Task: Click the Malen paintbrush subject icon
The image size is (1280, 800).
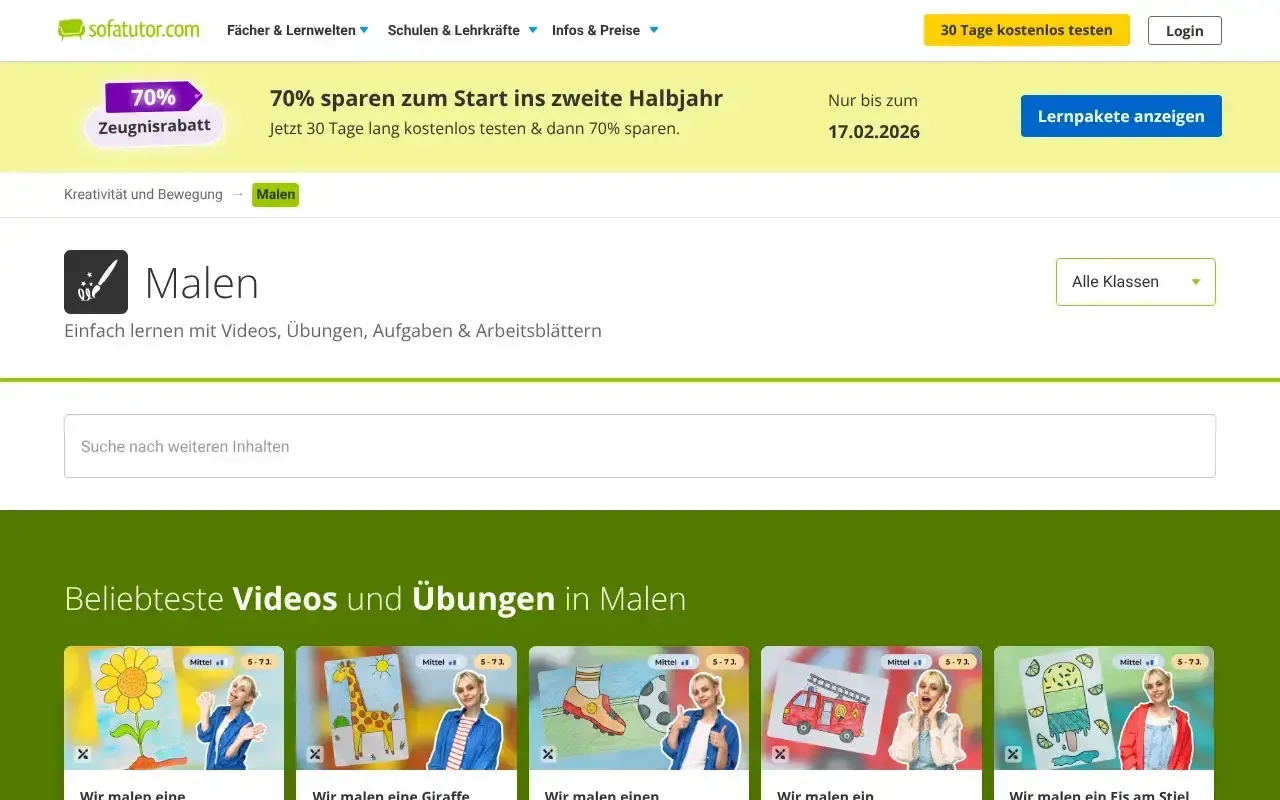Action: click(96, 282)
